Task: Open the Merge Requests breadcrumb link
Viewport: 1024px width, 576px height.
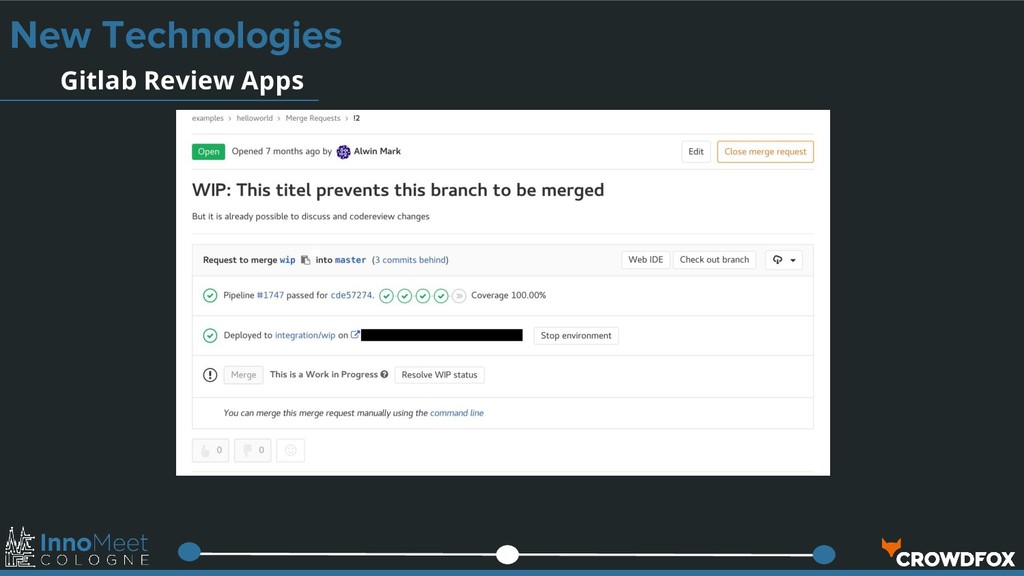Action: (x=313, y=118)
